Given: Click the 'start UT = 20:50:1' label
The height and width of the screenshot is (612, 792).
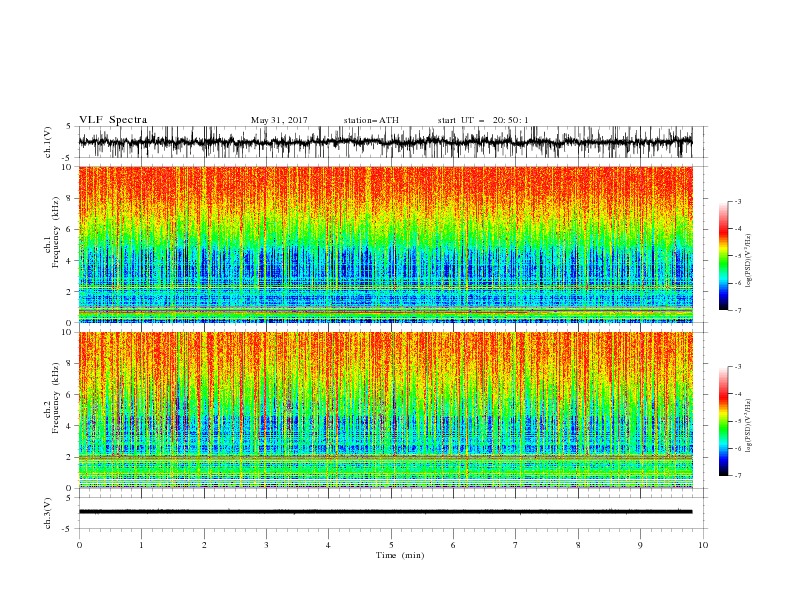Looking at the screenshot, I should tap(482, 120).
